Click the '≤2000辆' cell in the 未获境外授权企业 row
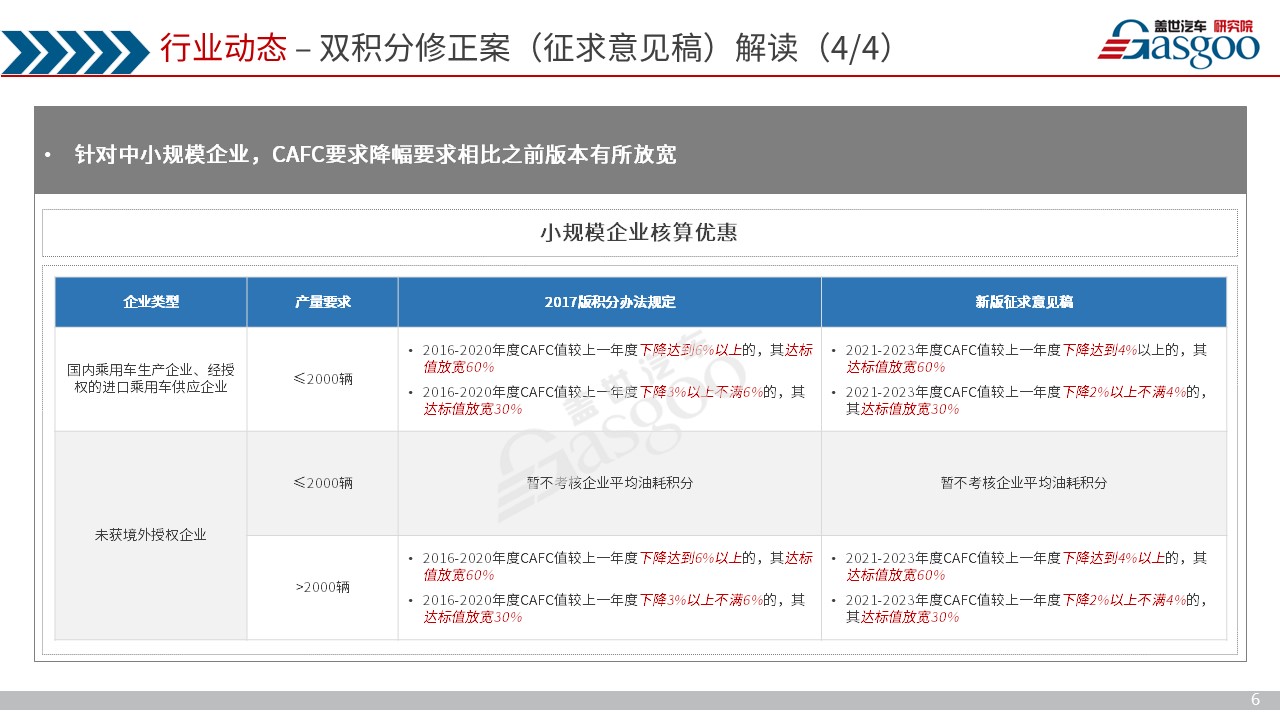1280x720 pixels. 322,483
